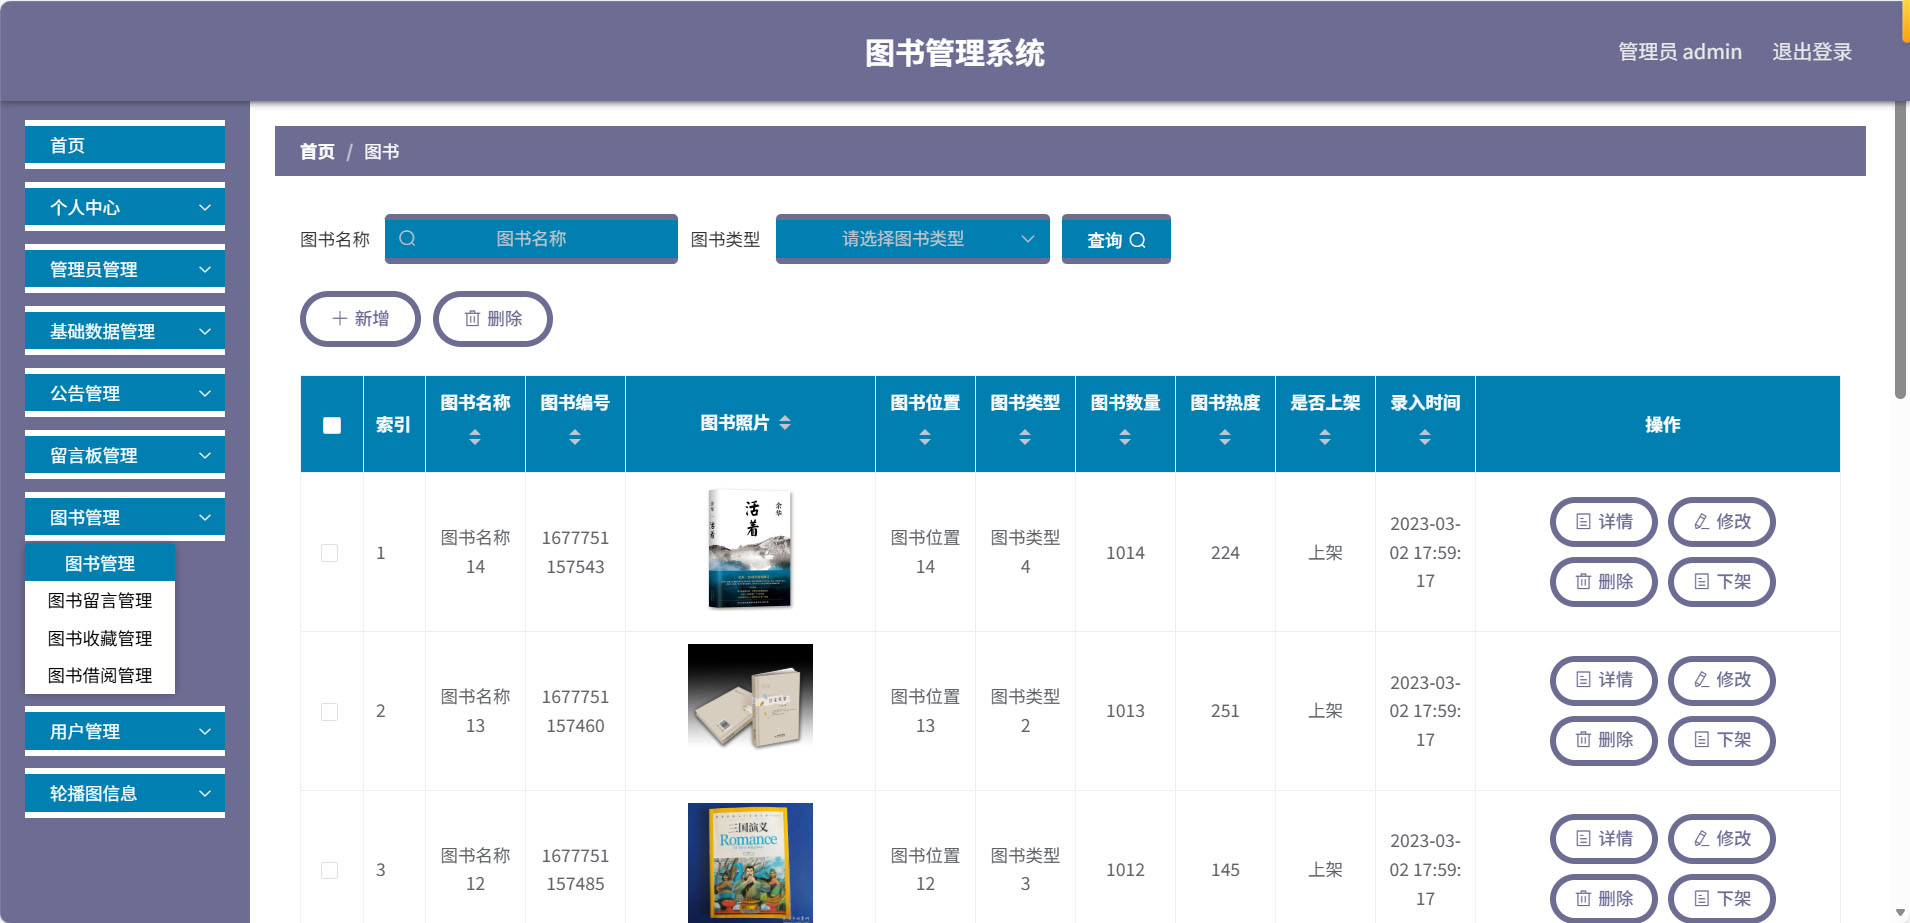Expand the 留言板管理 menu
This screenshot has height=923, width=1910.
(125, 455)
